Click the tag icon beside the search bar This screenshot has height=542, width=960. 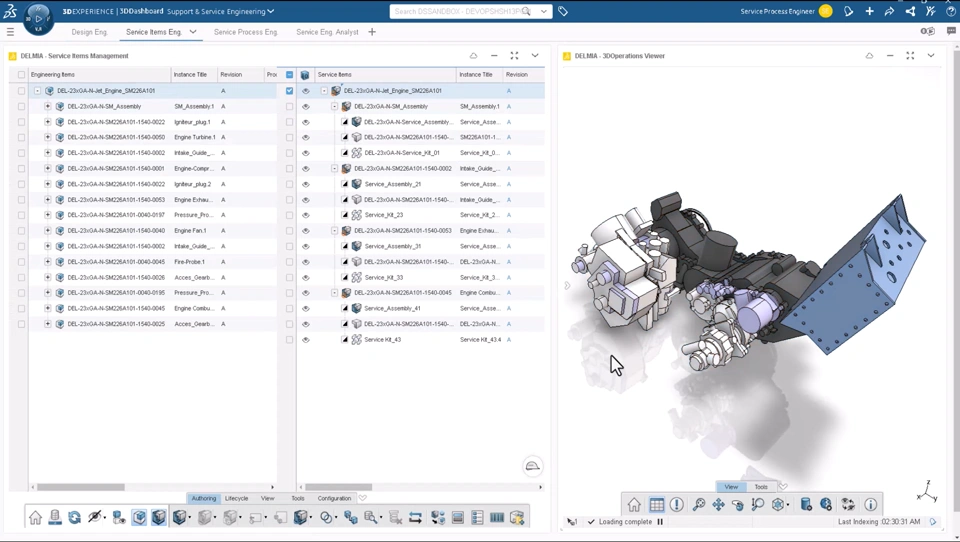point(563,12)
